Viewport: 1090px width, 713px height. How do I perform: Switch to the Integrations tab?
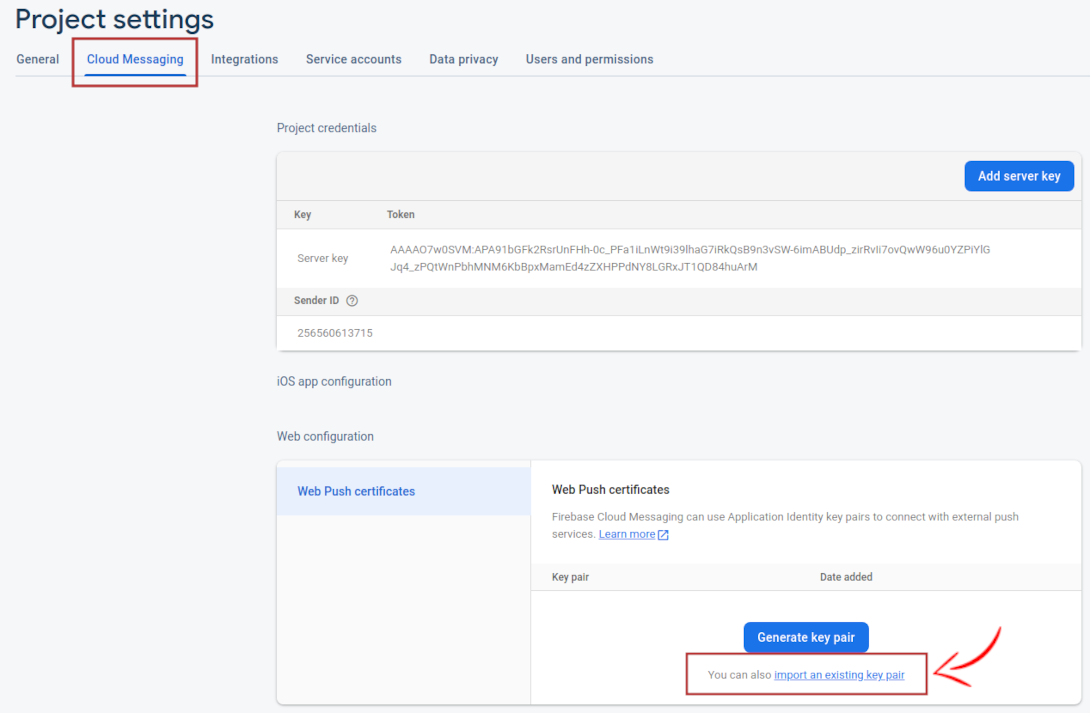tap(244, 59)
